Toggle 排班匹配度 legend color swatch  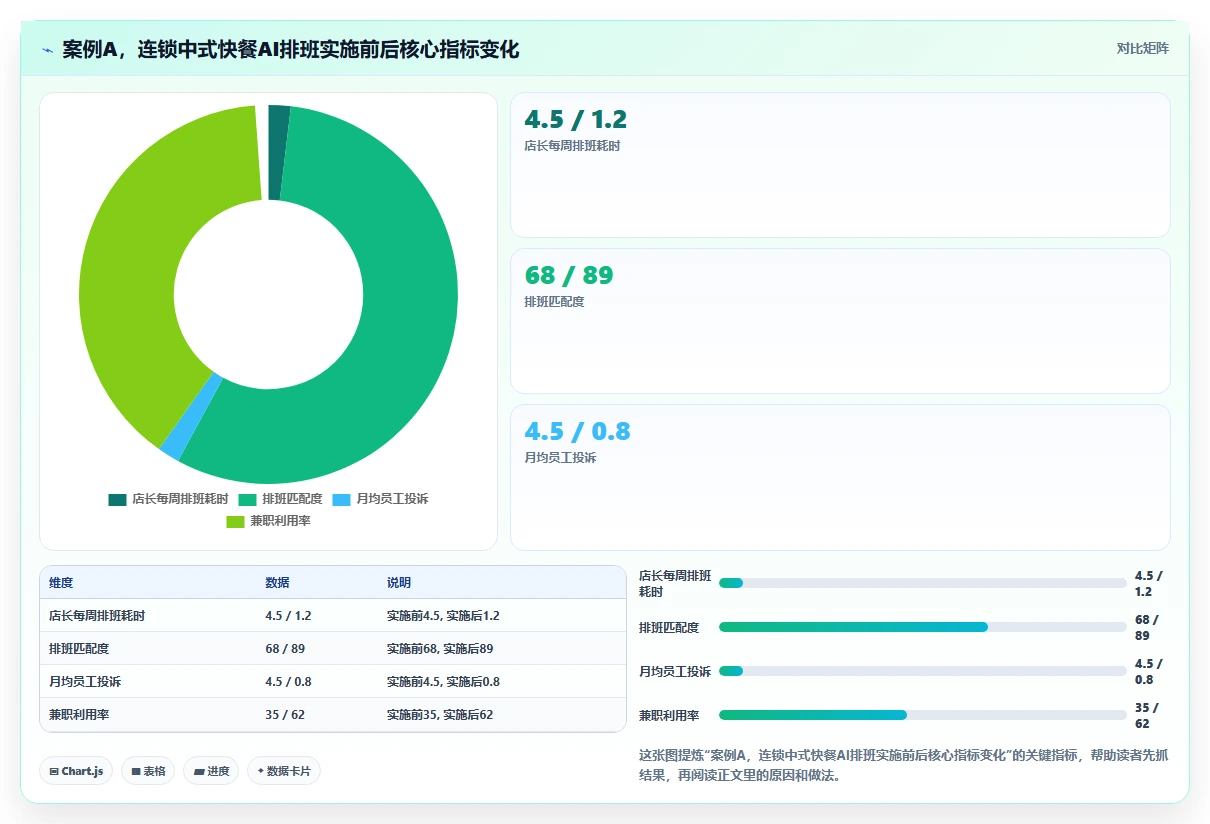tap(247, 499)
